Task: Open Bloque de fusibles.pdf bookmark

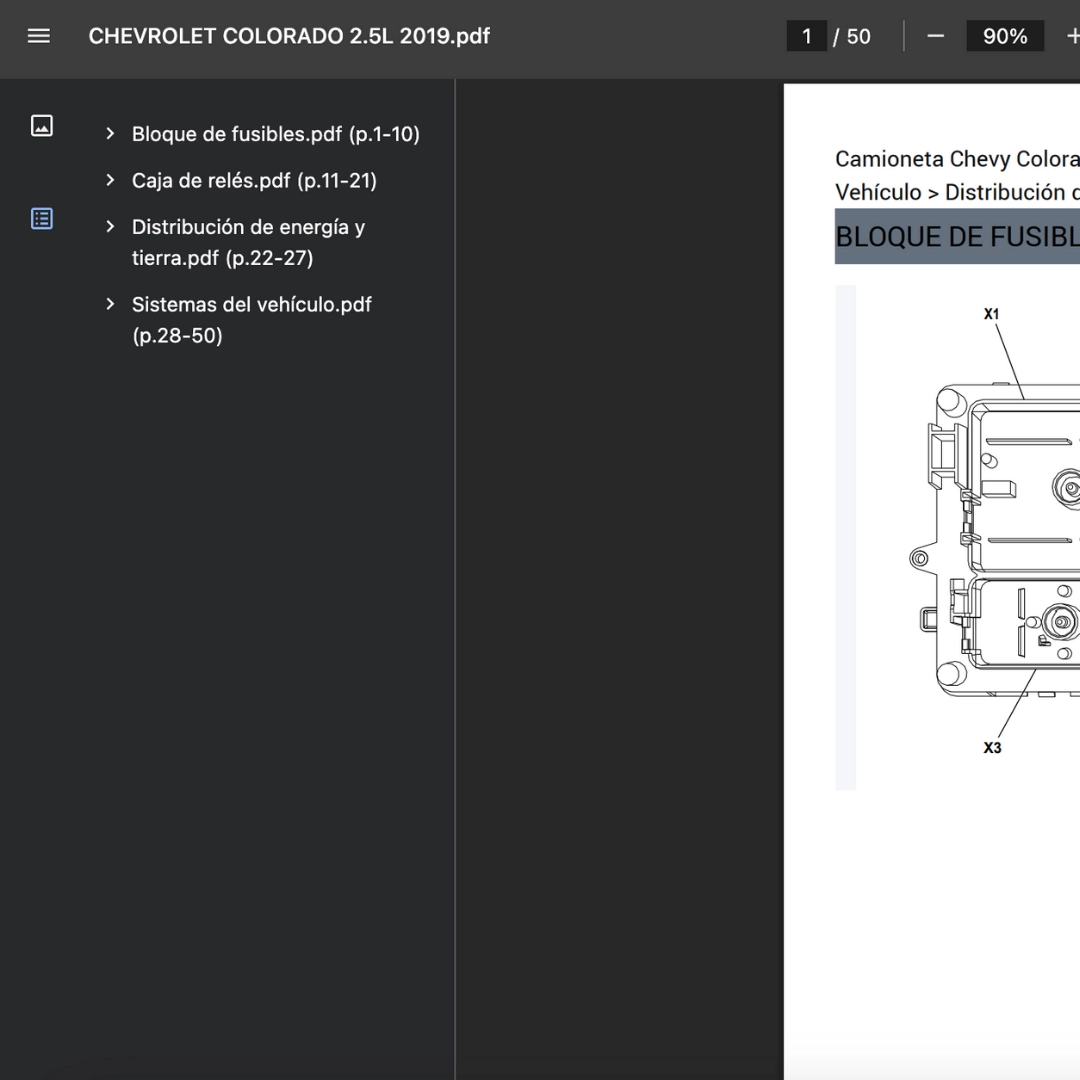Action: (275, 134)
